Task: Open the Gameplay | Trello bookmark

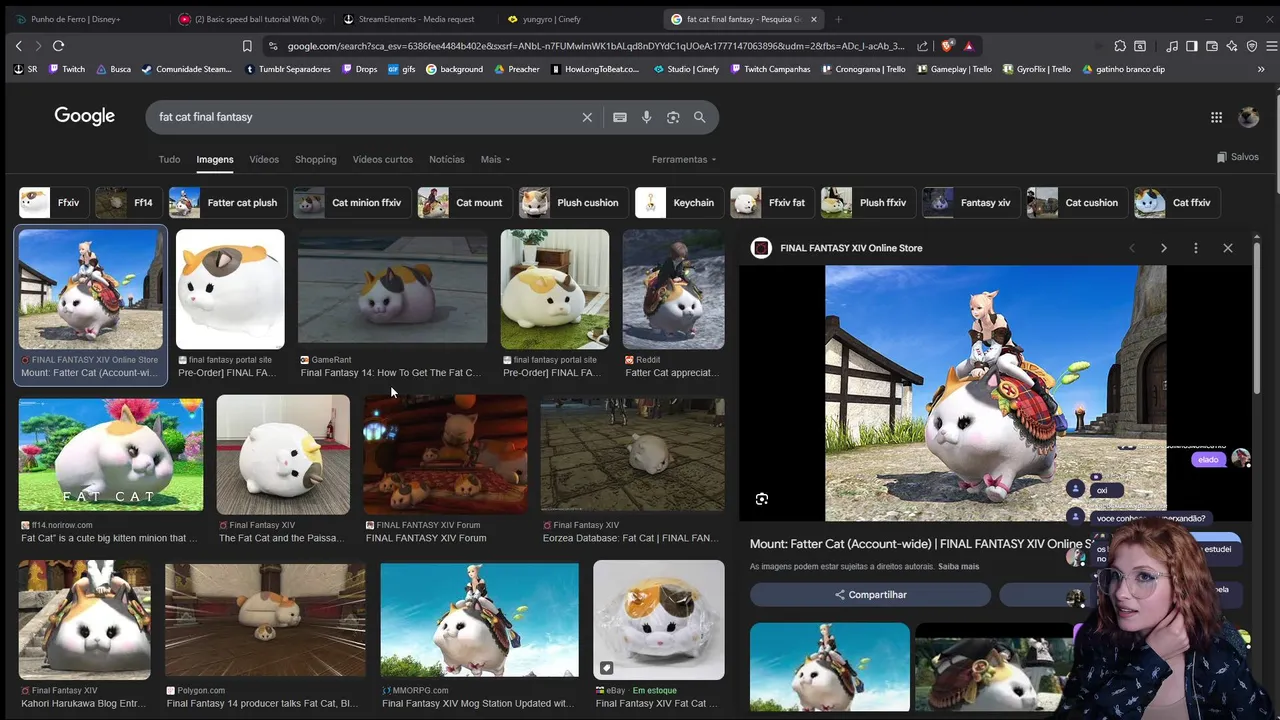Action: point(954,69)
